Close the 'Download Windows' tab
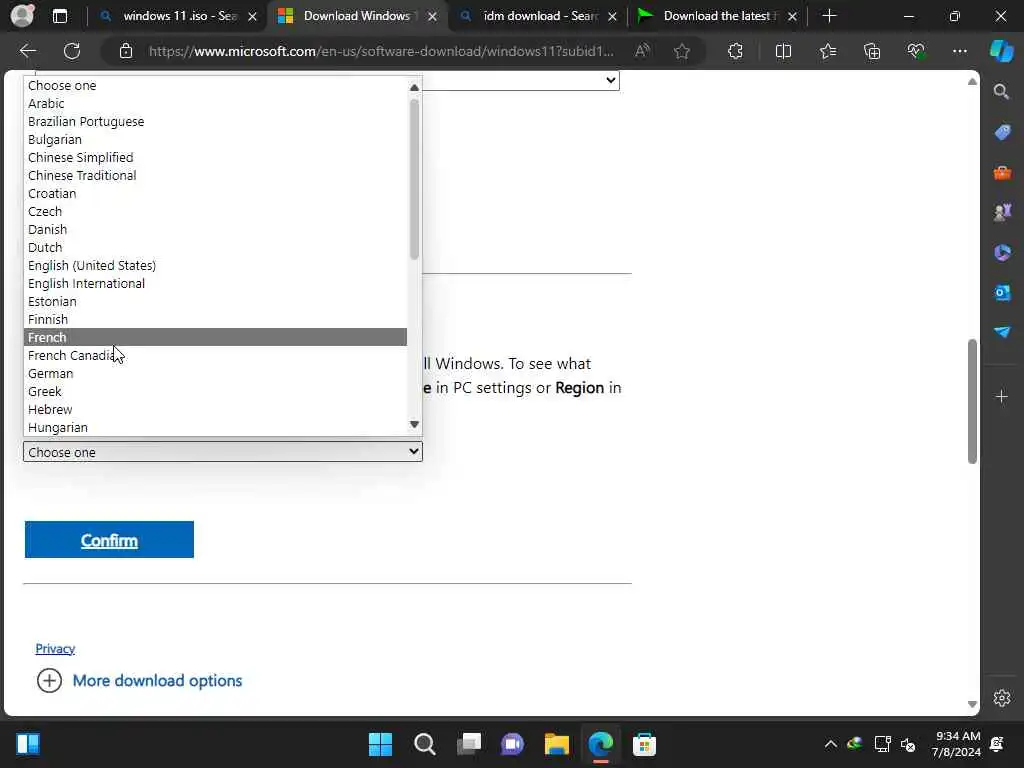 [x=432, y=16]
